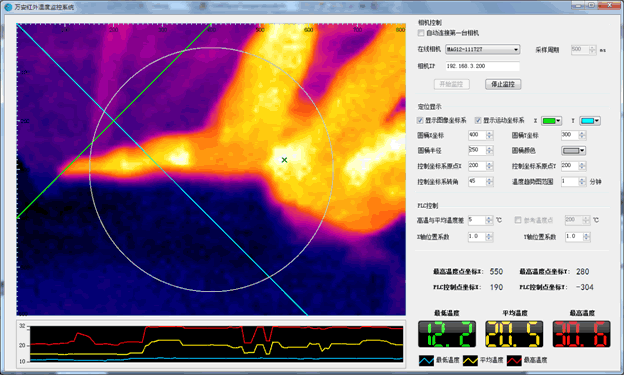Click the blue minimum temperature legend icon
This screenshot has height=375, width=624.
(426, 360)
